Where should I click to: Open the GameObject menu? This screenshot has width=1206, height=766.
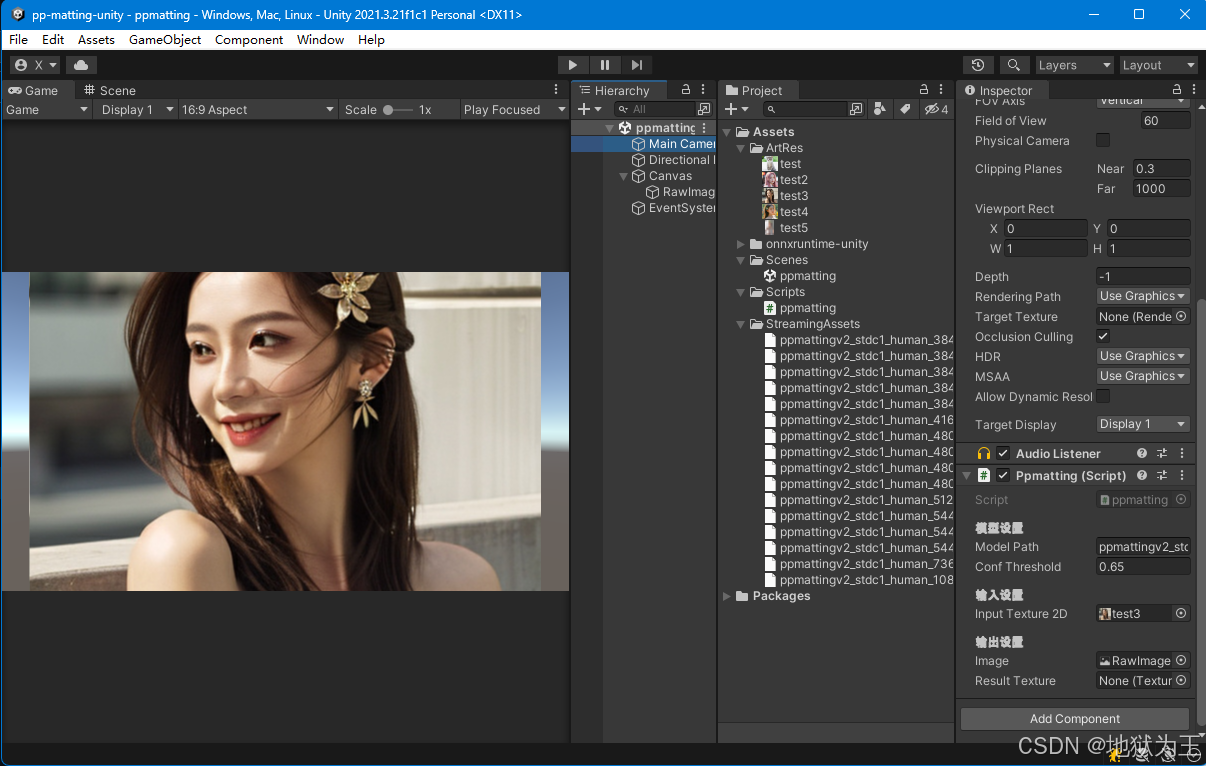[x=165, y=40]
